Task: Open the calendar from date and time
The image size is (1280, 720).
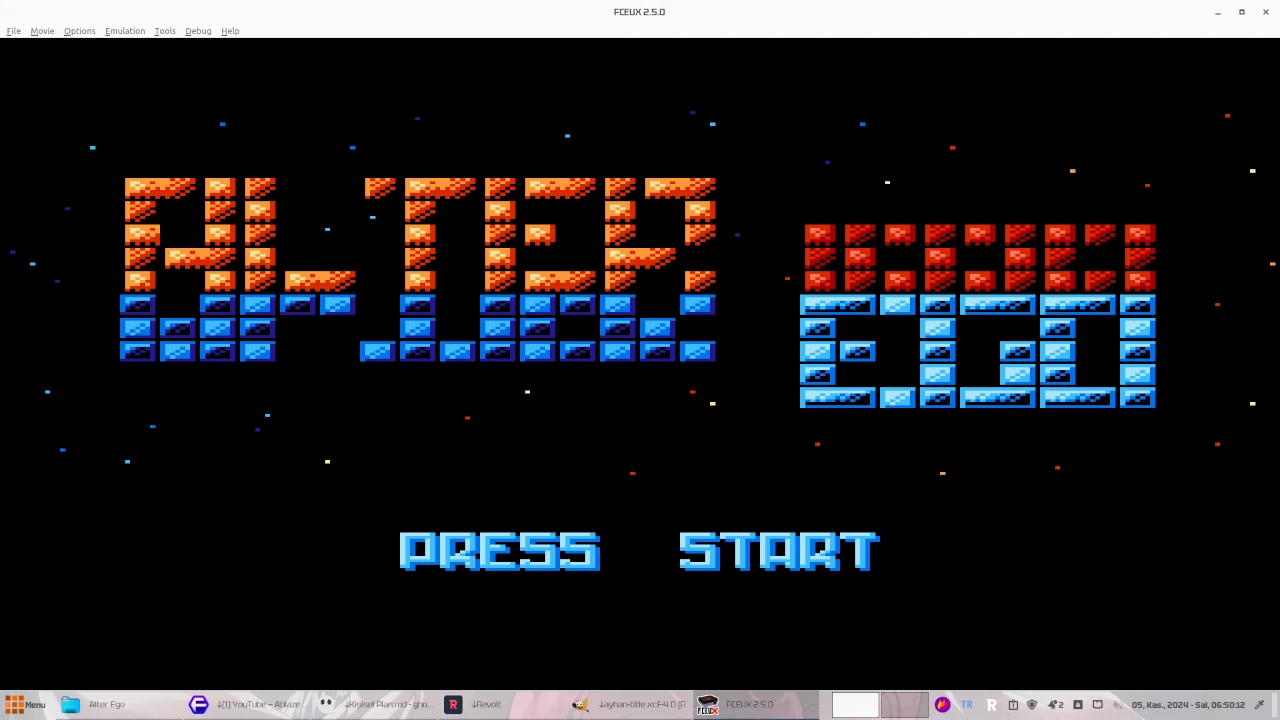Action: click(1188, 705)
